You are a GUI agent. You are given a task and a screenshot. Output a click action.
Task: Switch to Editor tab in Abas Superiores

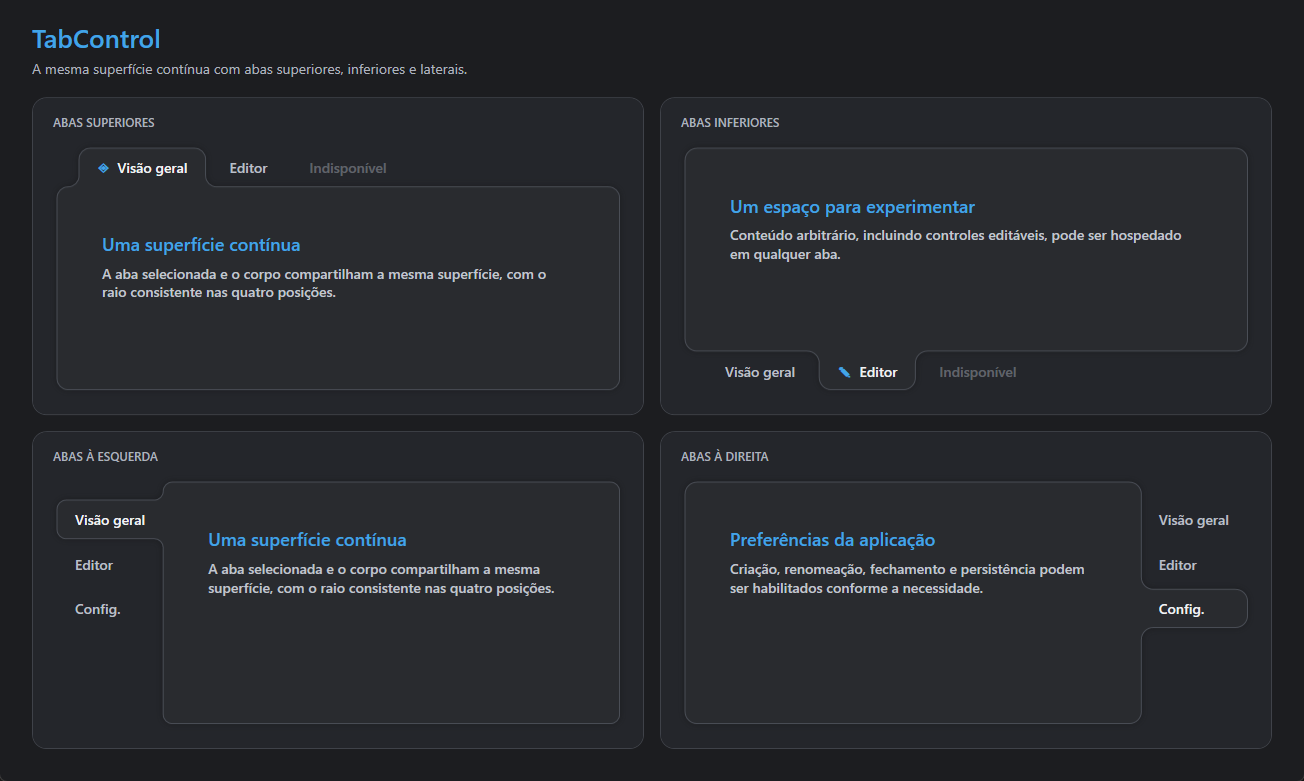248,168
